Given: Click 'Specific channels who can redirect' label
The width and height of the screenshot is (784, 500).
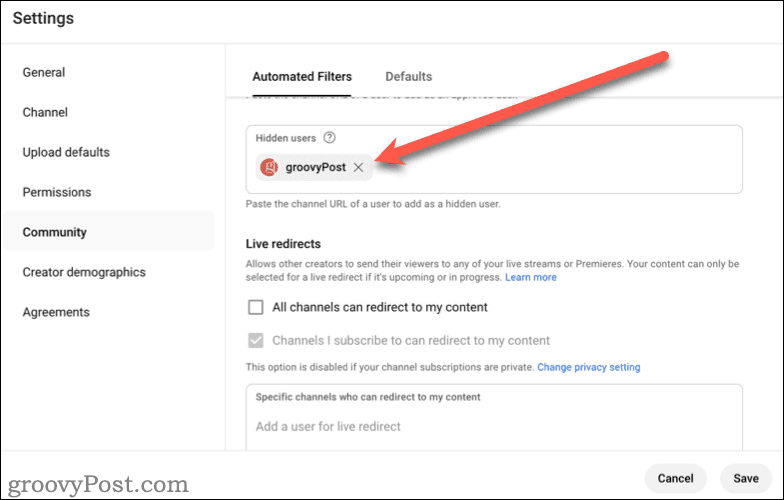Looking at the screenshot, I should coord(368,397).
